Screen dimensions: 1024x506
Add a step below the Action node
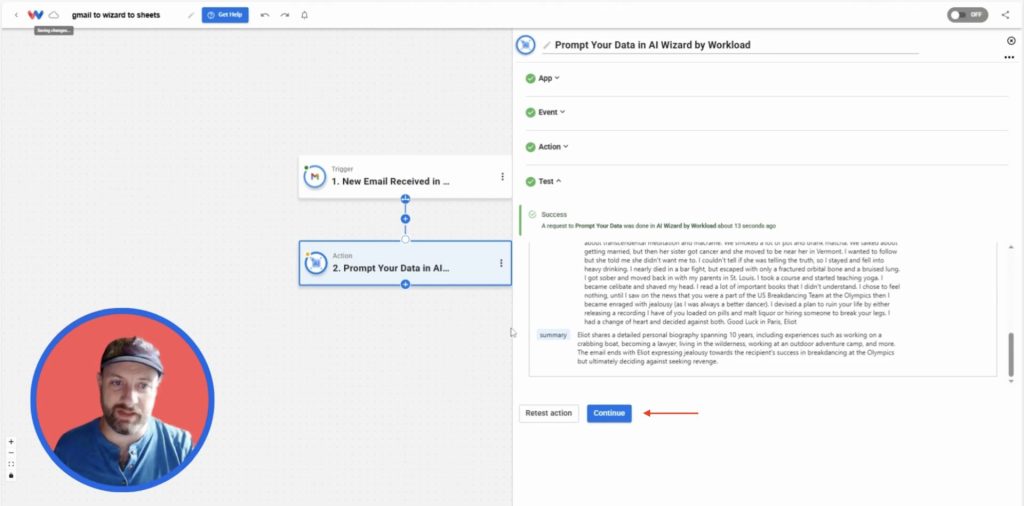[x=405, y=285]
